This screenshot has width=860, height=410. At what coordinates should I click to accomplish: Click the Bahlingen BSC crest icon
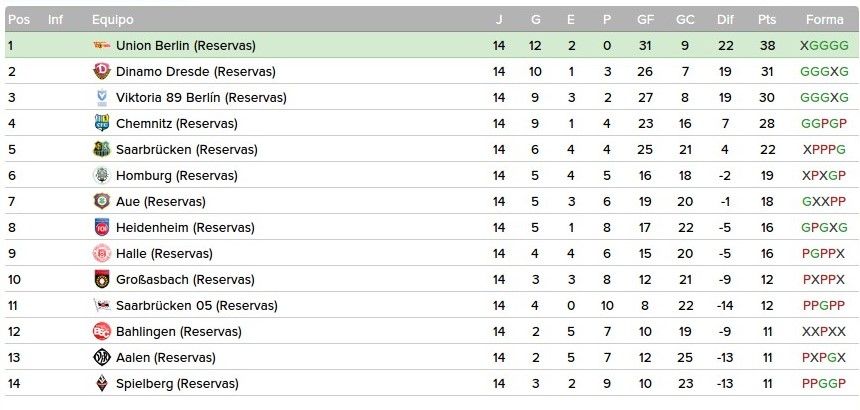click(102, 332)
